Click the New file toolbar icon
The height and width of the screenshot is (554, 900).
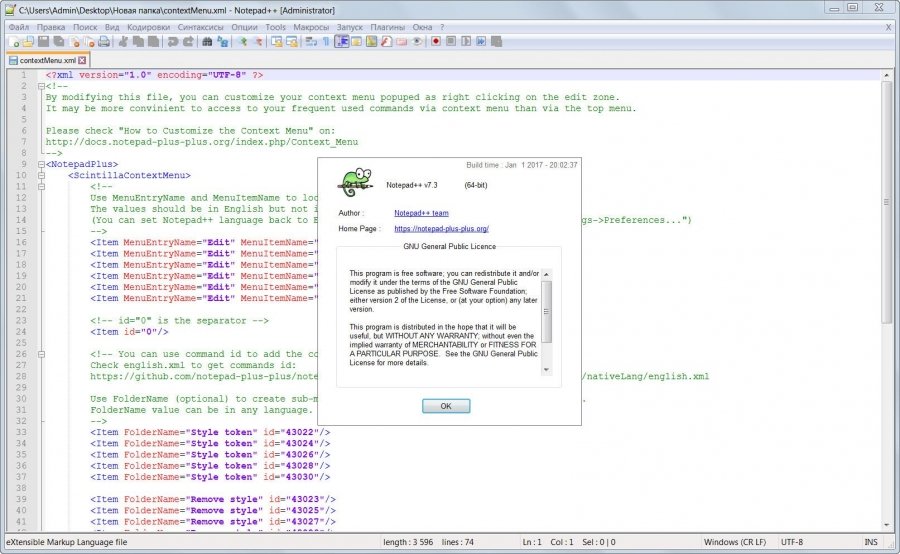pos(13,42)
